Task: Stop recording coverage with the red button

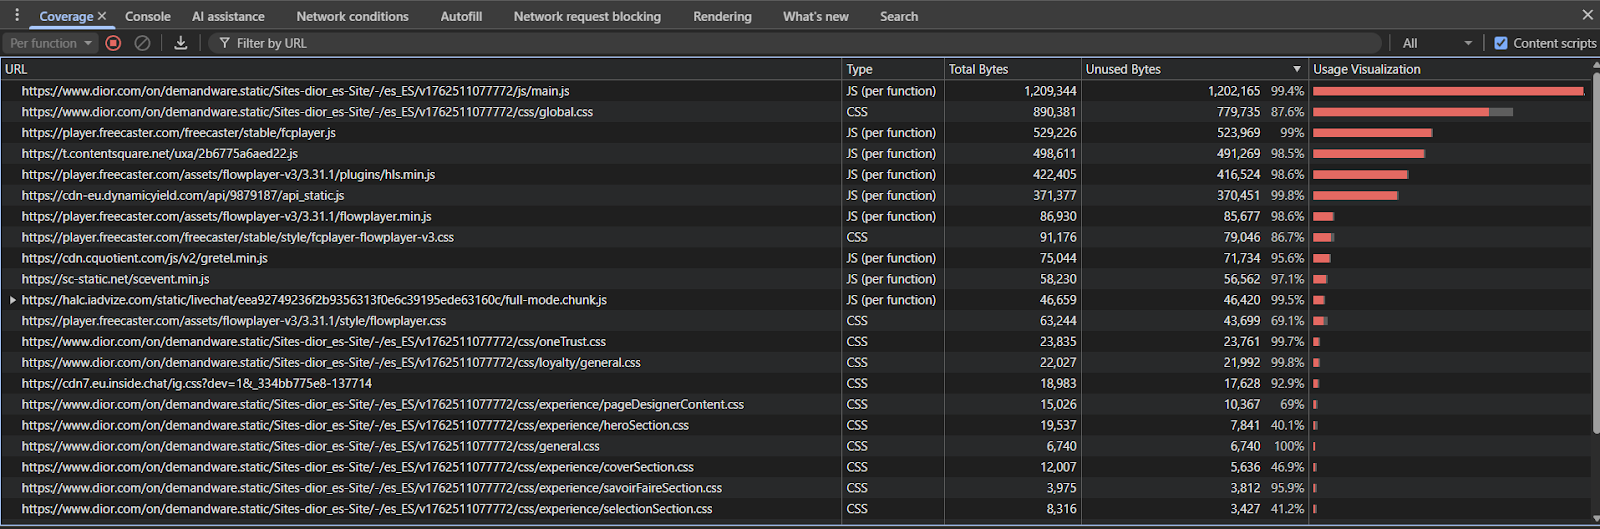Action: (x=113, y=43)
